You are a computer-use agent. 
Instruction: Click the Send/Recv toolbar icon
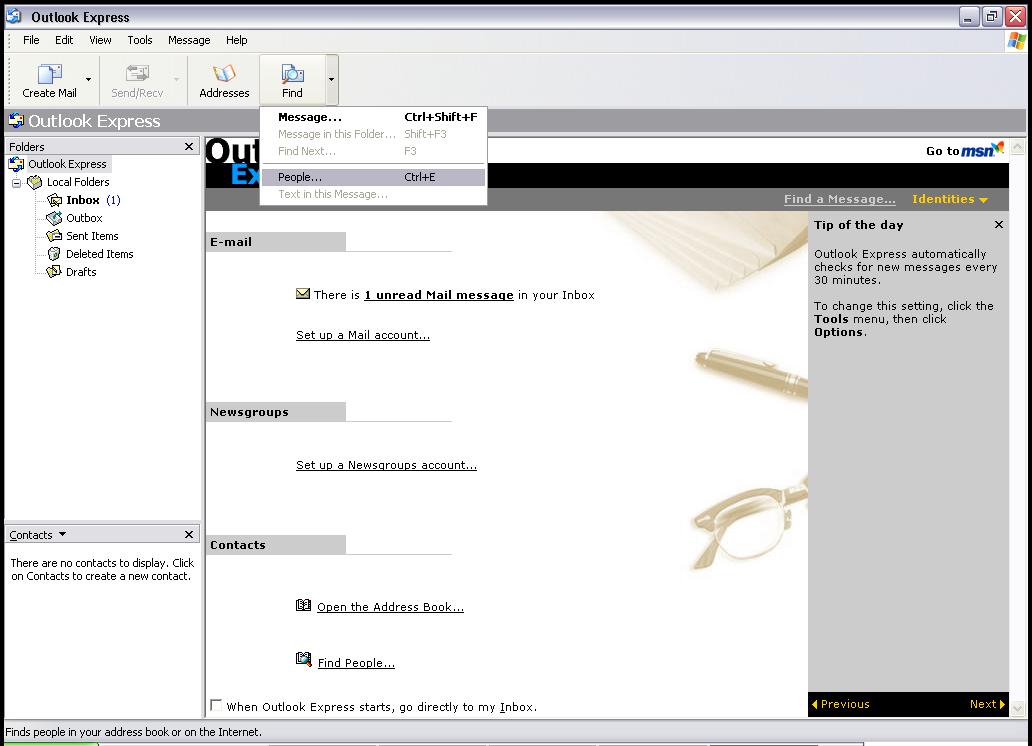pyautogui.click(x=137, y=73)
